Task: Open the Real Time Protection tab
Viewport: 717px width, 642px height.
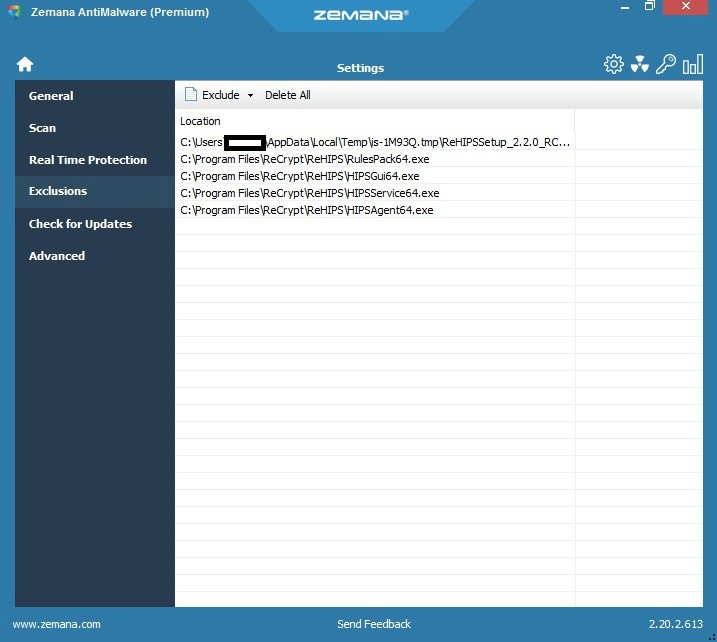Action: tap(95, 160)
